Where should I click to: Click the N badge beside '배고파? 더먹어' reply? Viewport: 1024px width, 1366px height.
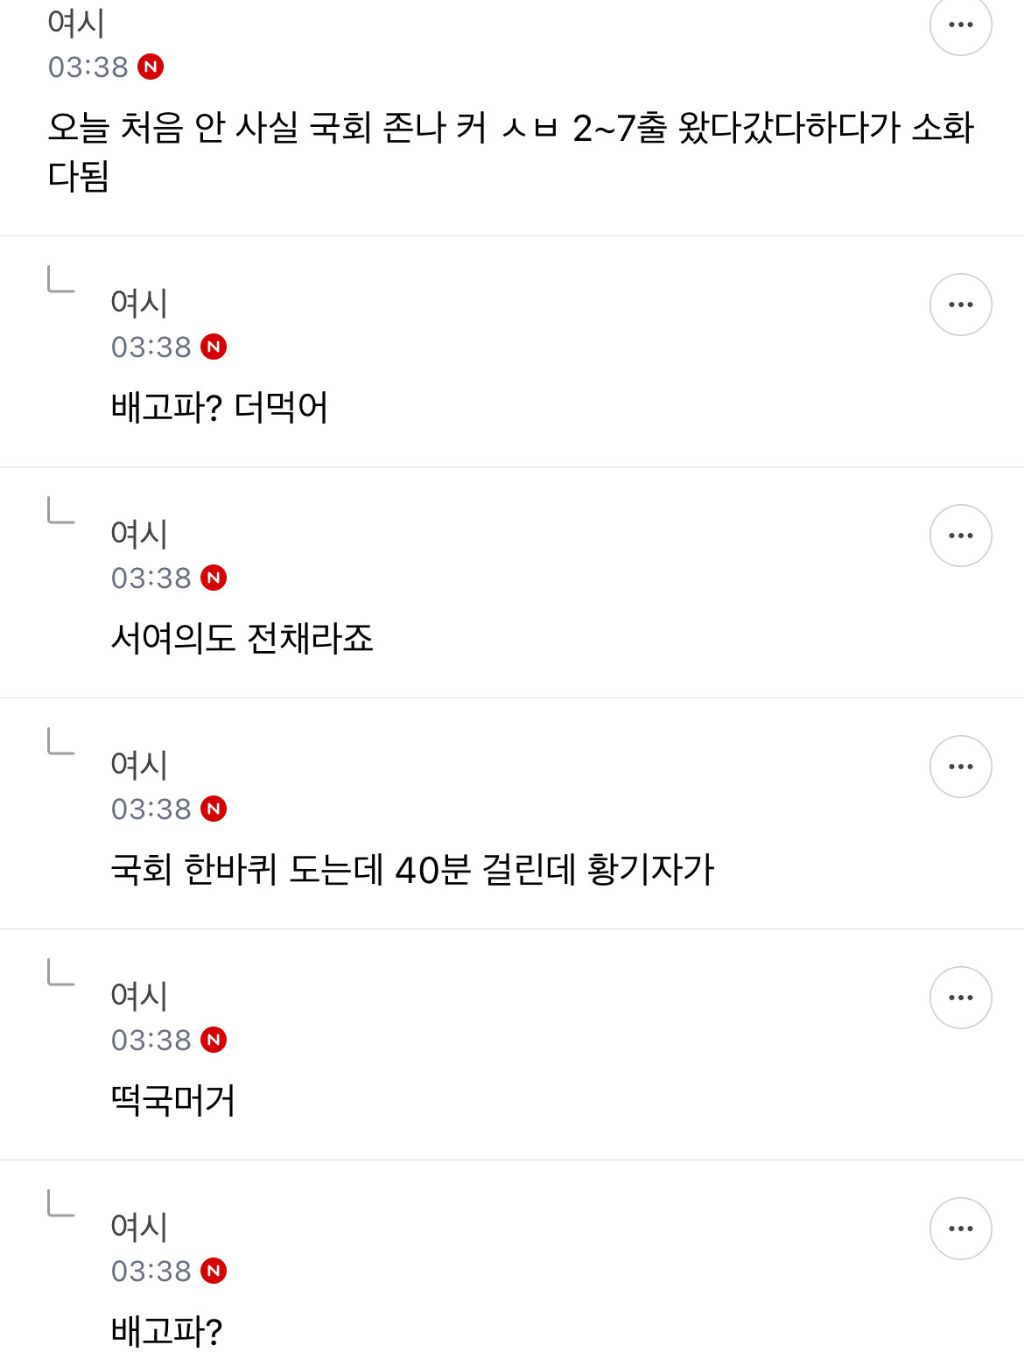pos(214,347)
